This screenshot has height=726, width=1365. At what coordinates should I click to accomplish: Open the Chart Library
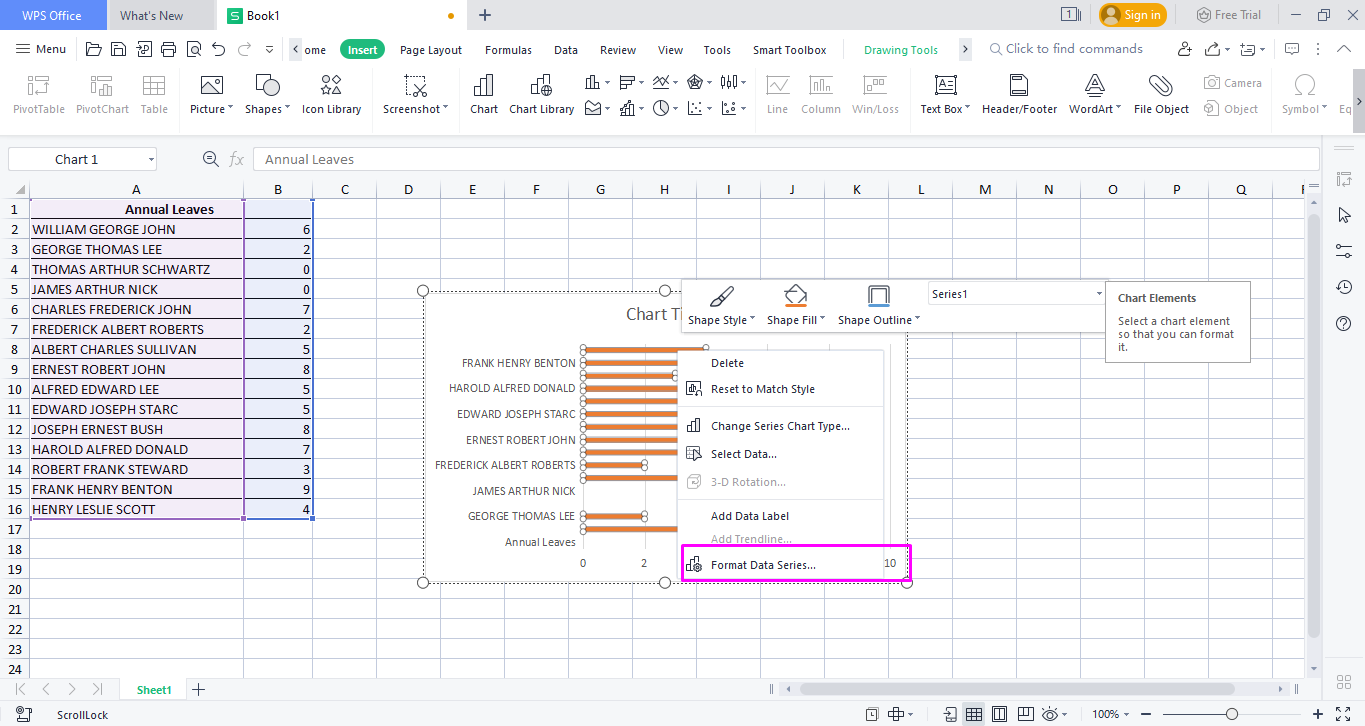pos(541,93)
